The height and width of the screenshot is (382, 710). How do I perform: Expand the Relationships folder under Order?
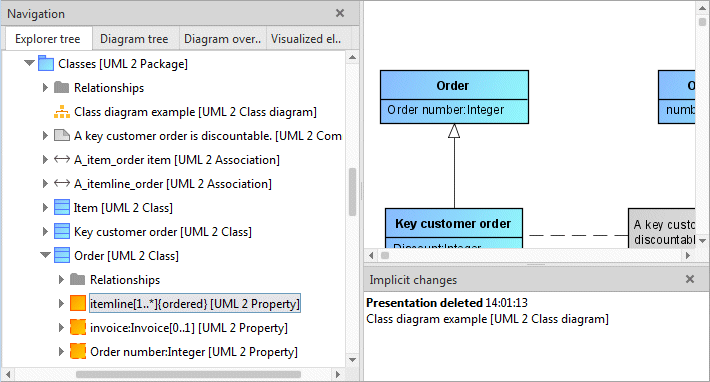(61, 279)
